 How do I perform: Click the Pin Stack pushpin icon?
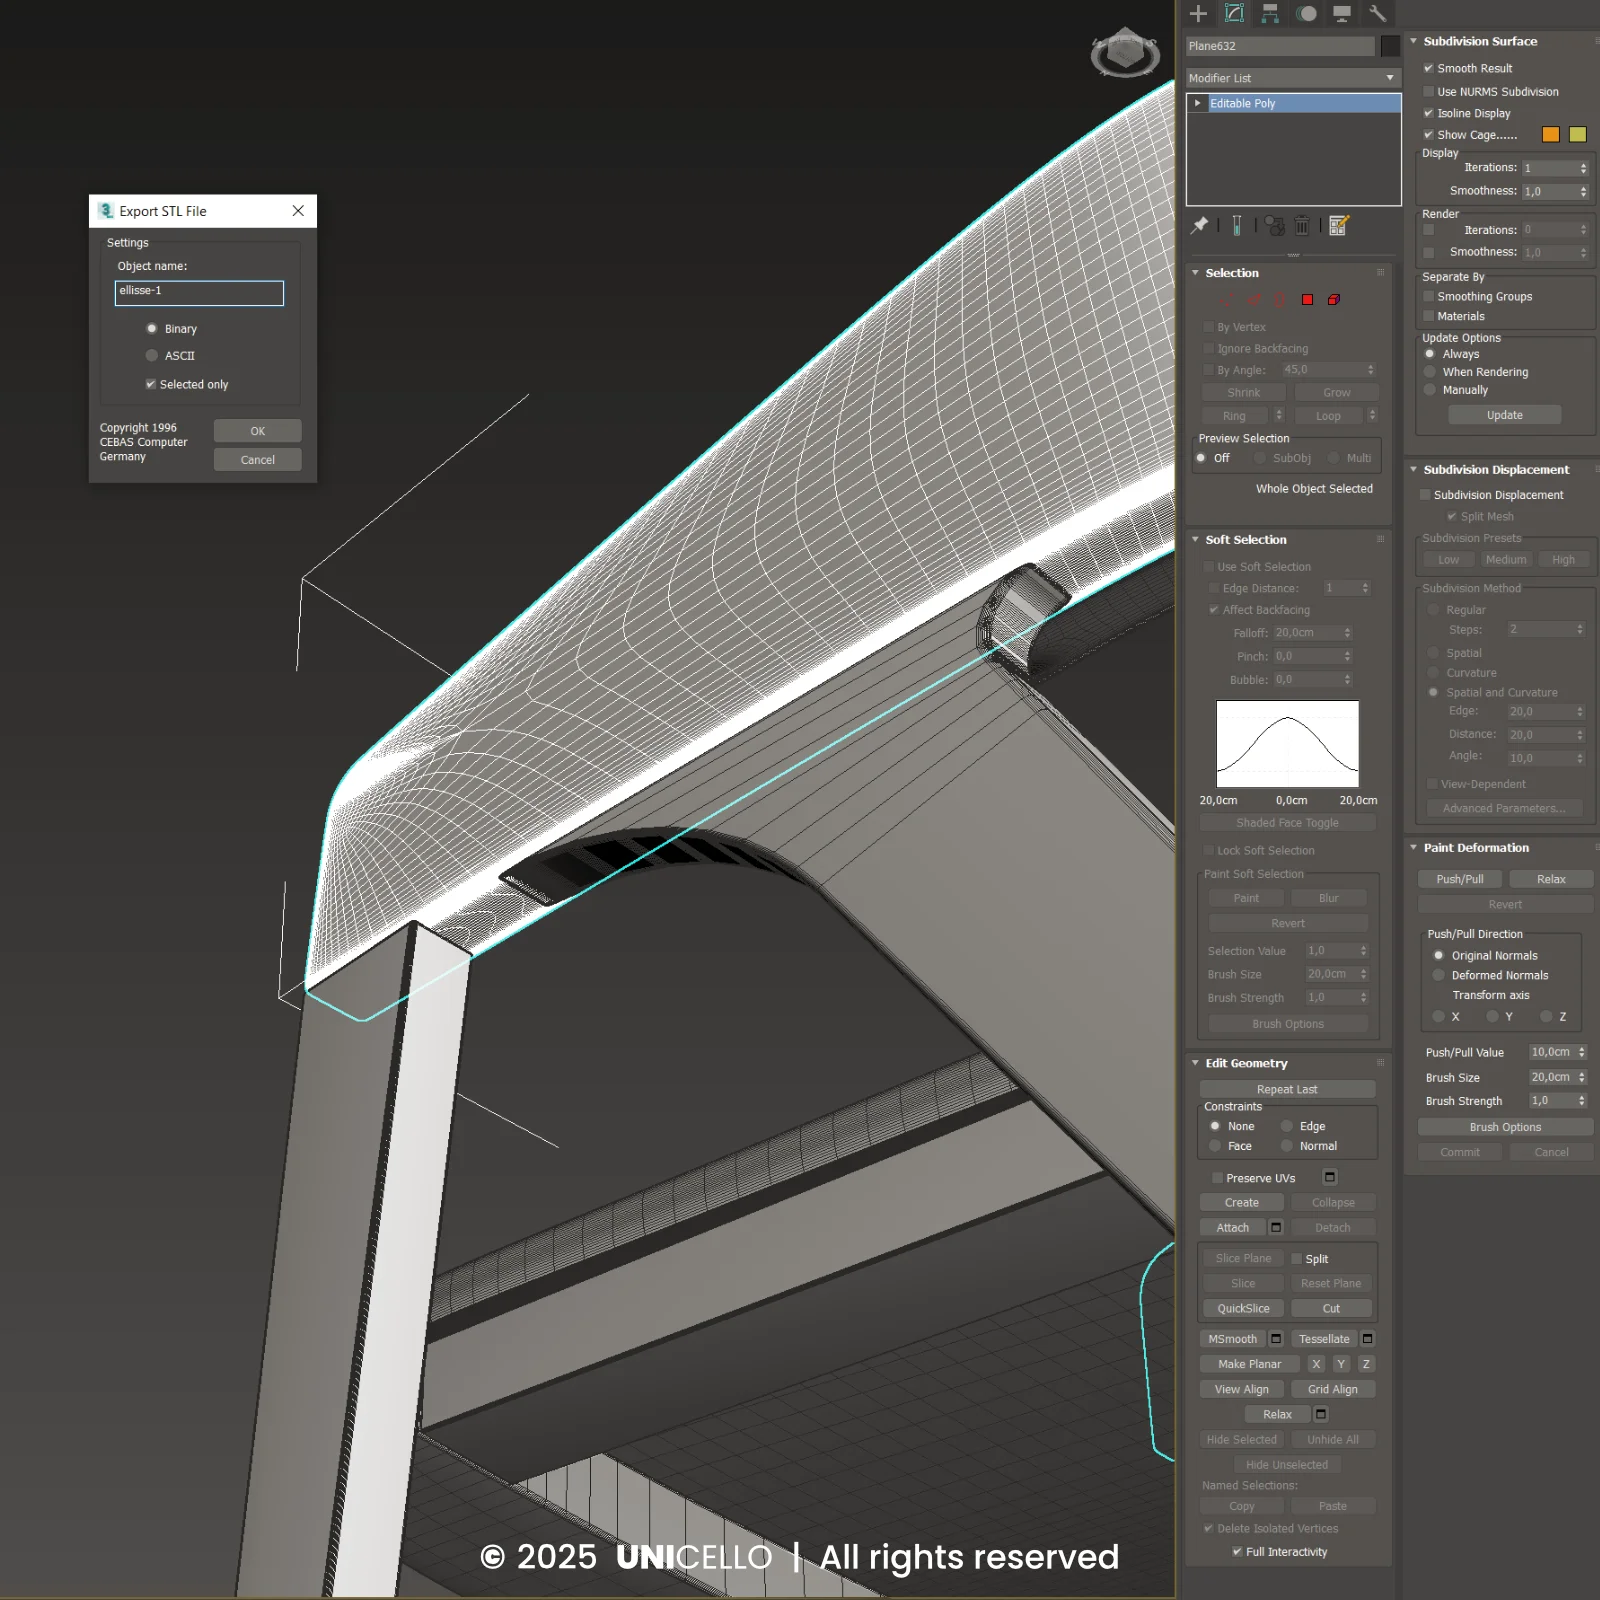coord(1200,226)
